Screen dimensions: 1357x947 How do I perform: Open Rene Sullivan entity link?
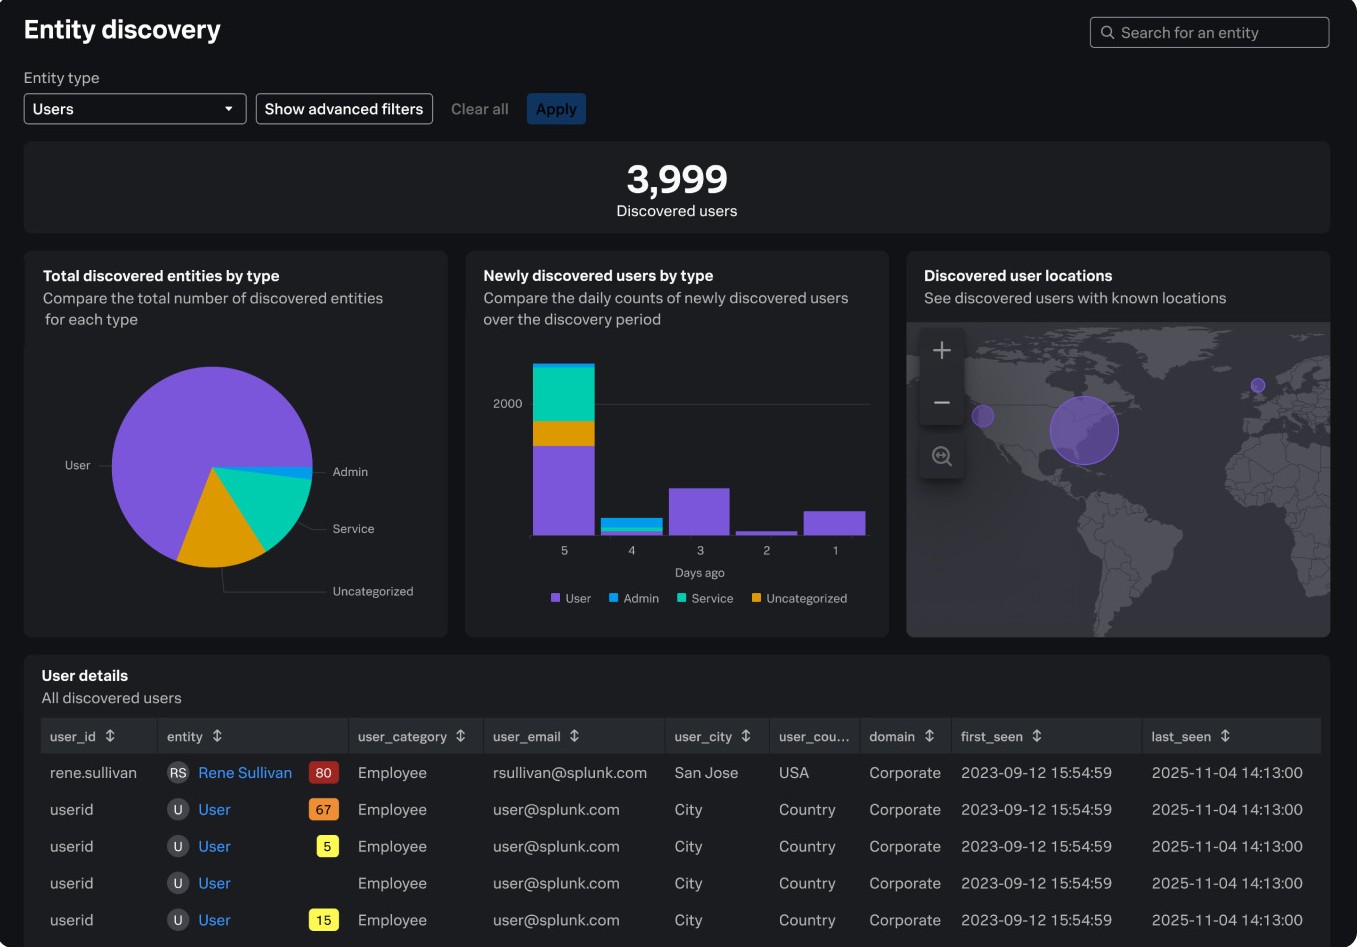[x=245, y=773]
